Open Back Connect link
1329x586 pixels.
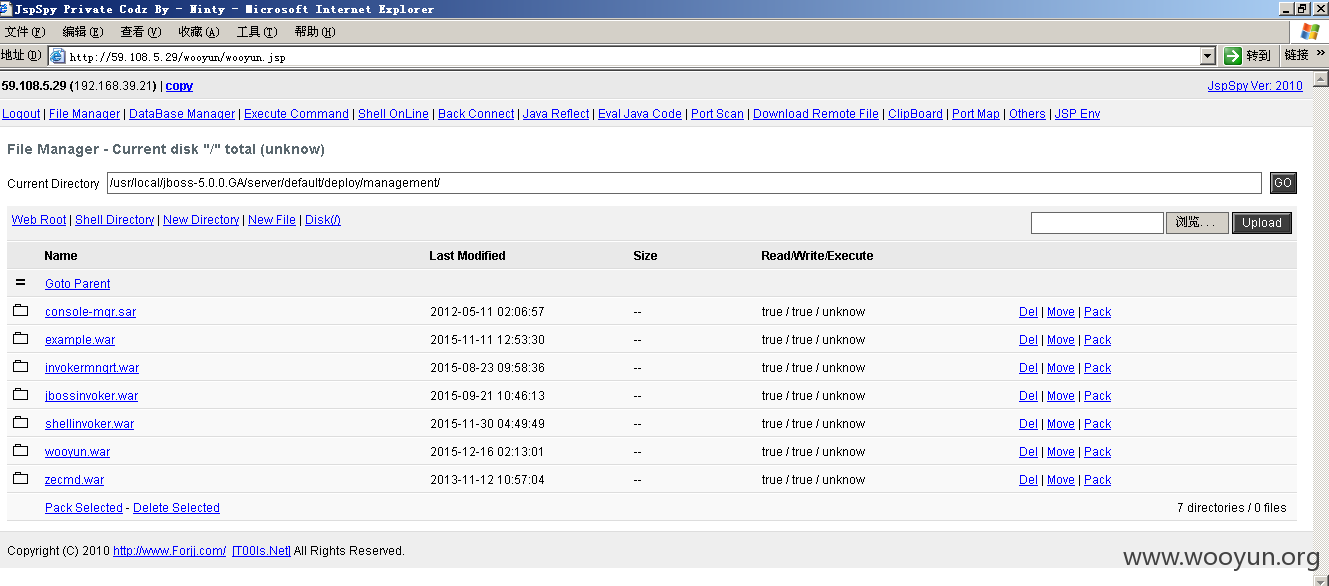click(x=476, y=114)
